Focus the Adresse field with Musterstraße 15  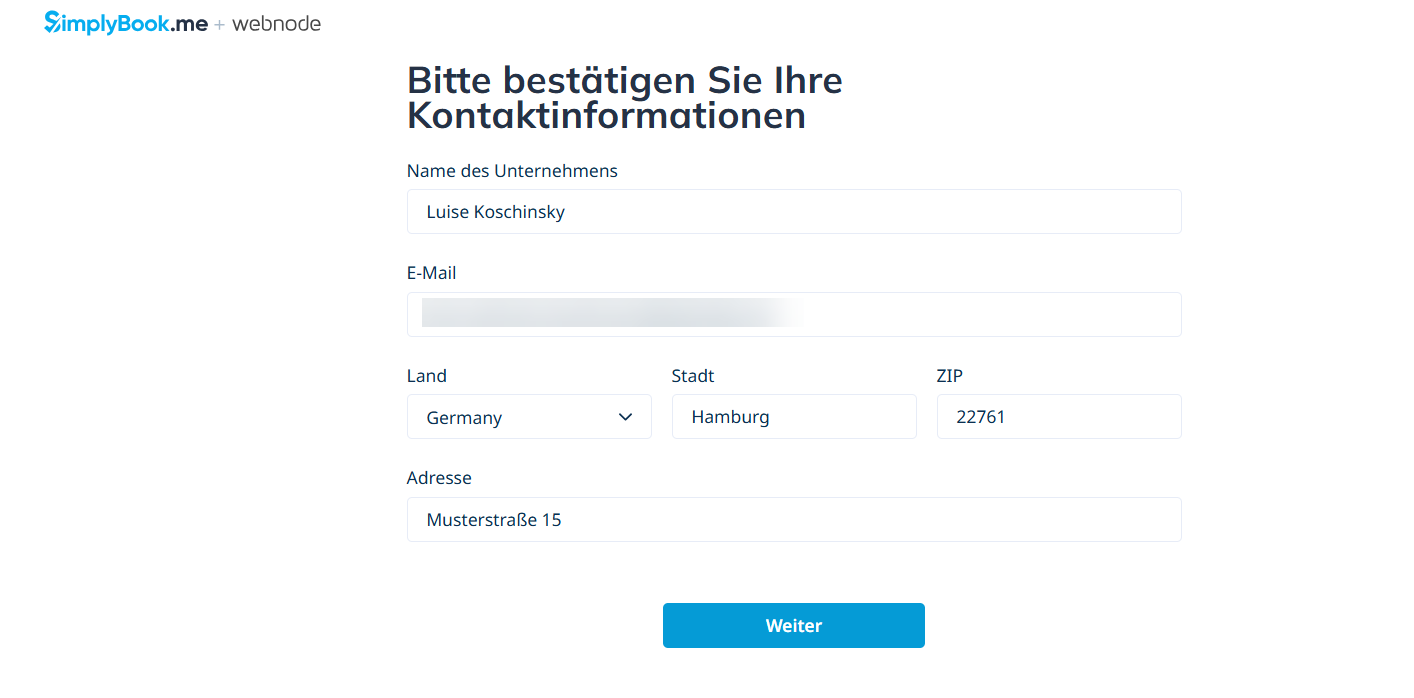[793, 520]
